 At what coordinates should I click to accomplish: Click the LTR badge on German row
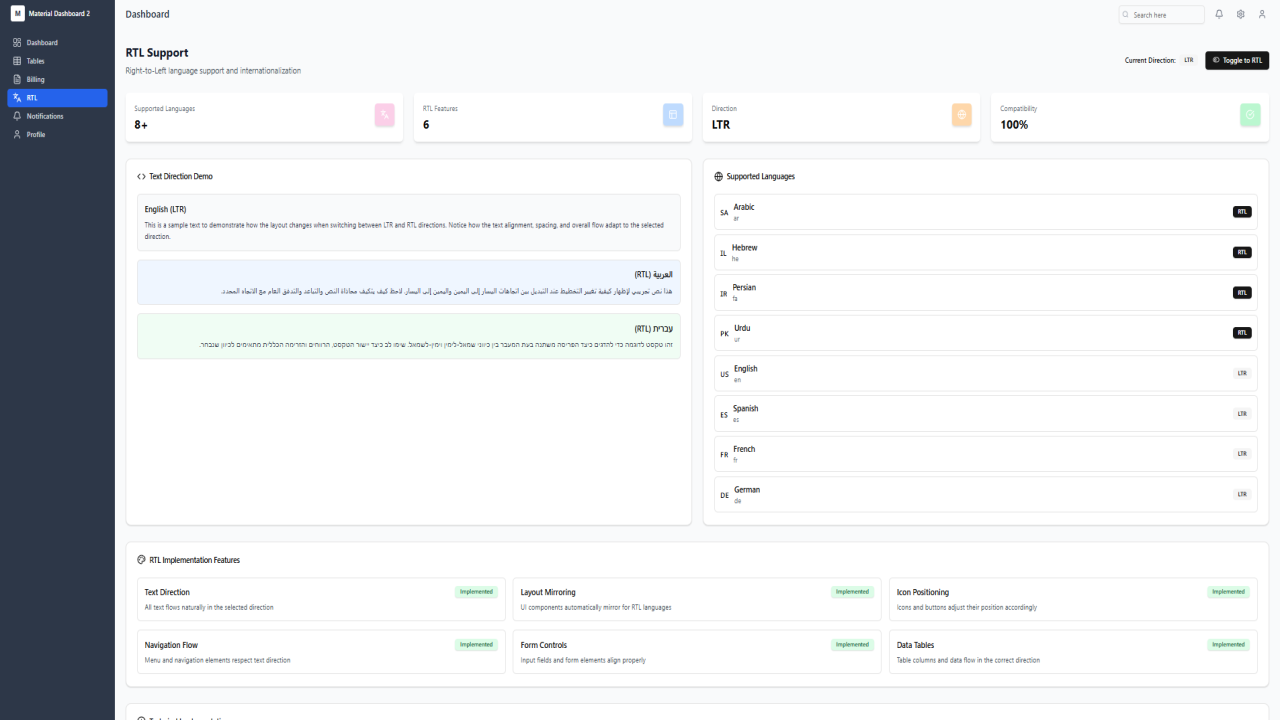click(1242, 494)
